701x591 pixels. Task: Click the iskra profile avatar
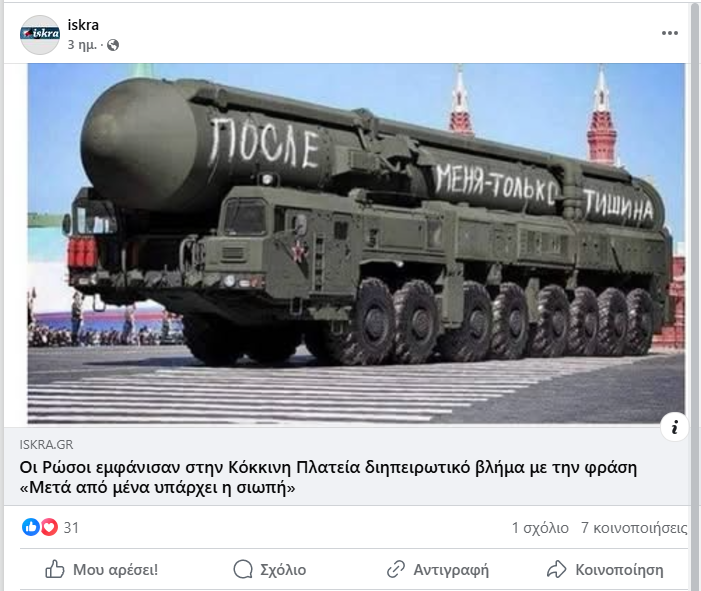[40, 34]
